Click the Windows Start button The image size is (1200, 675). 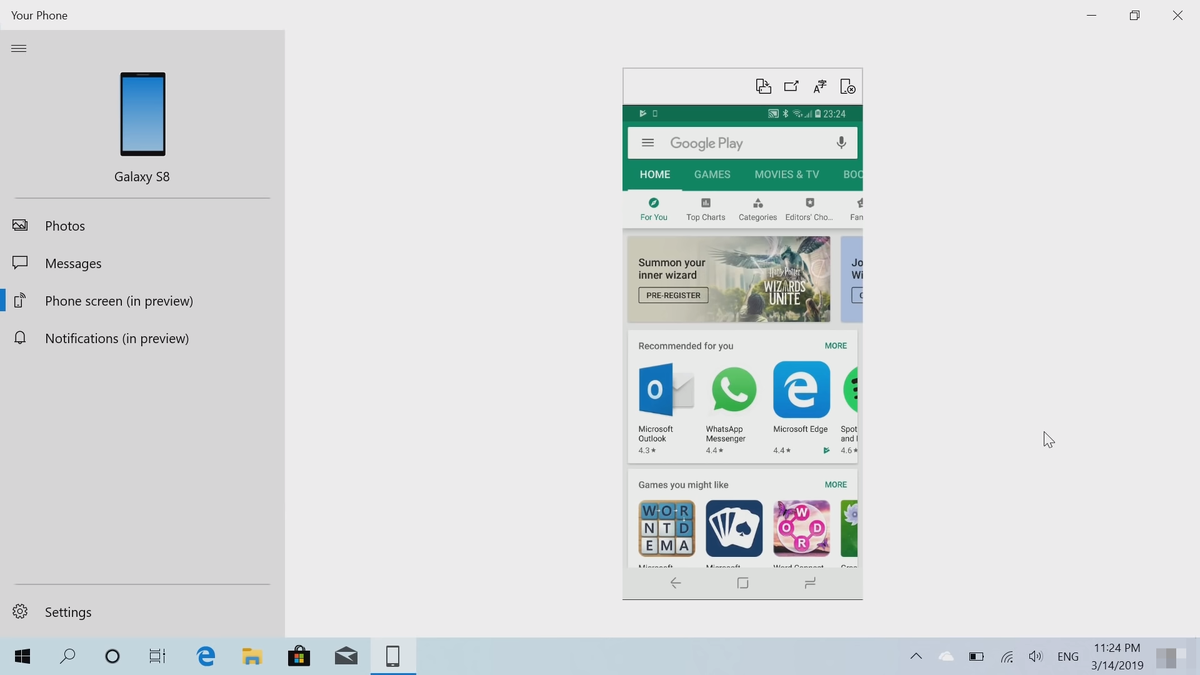click(x=22, y=656)
